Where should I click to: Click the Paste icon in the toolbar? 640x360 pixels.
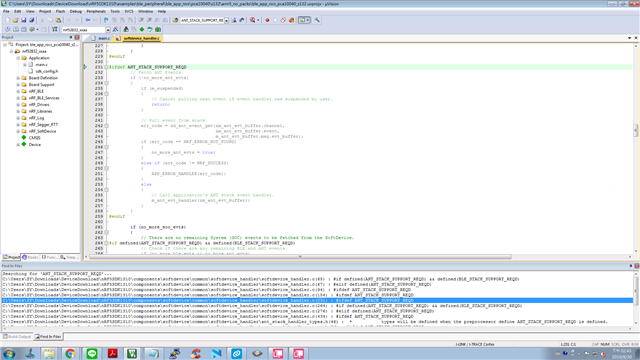[x=58, y=20]
